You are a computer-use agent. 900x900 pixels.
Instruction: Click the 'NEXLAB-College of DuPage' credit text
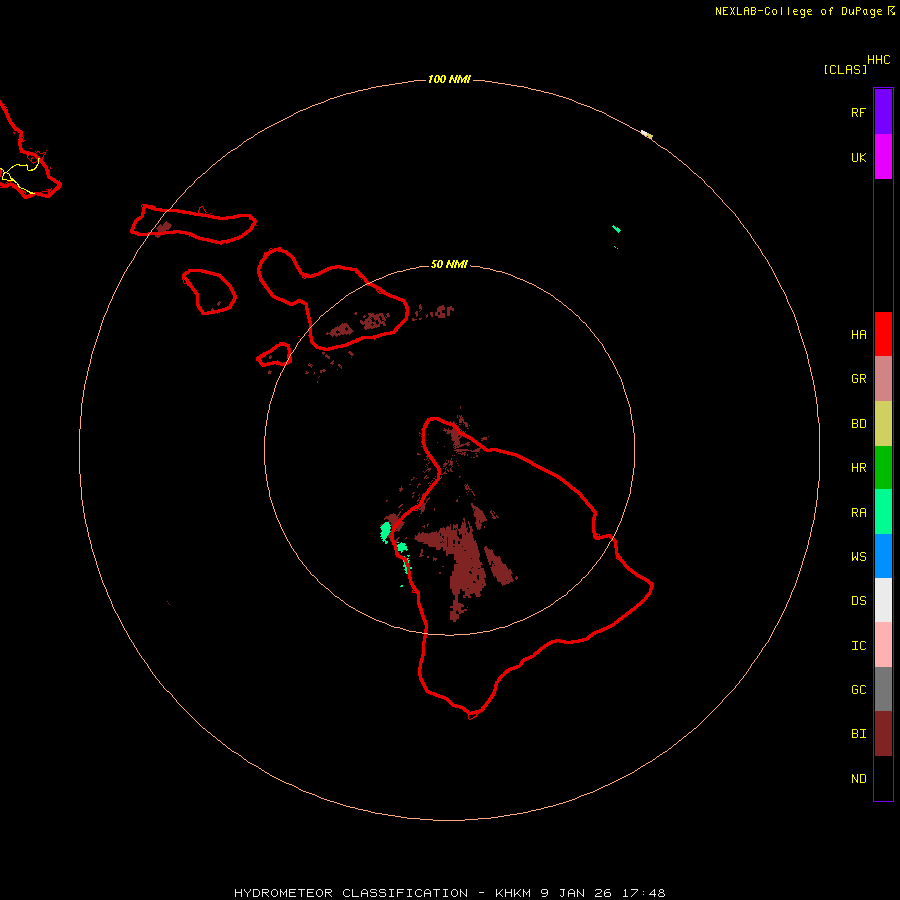coord(798,11)
